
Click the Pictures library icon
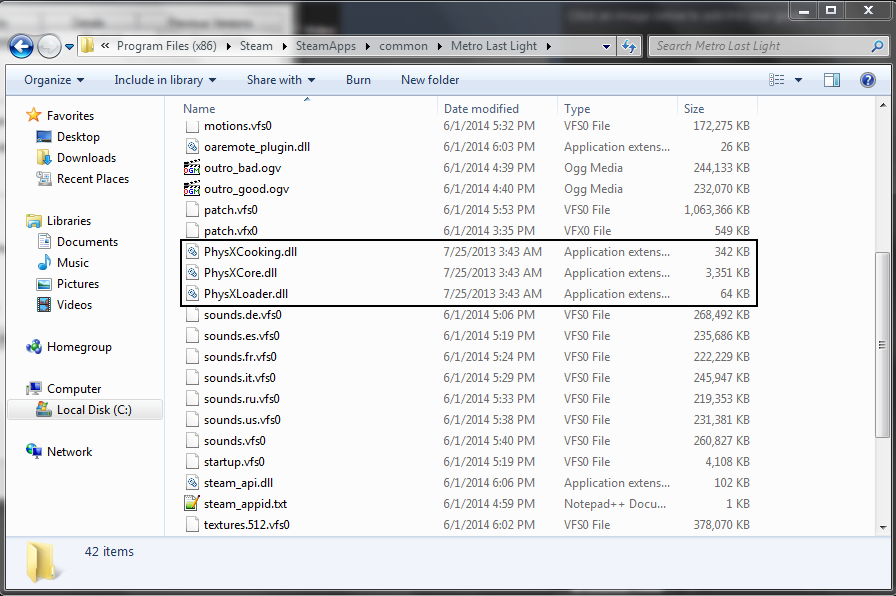tap(44, 284)
